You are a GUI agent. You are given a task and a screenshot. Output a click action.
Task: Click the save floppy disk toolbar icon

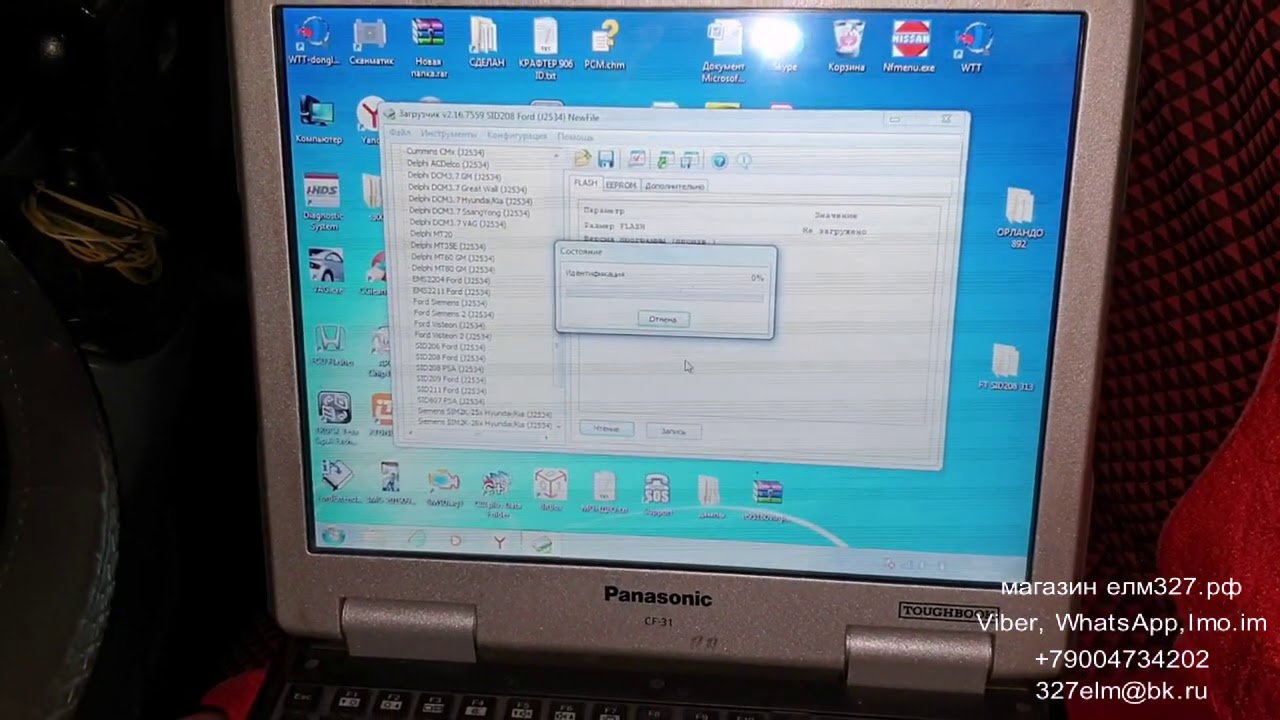coord(606,159)
